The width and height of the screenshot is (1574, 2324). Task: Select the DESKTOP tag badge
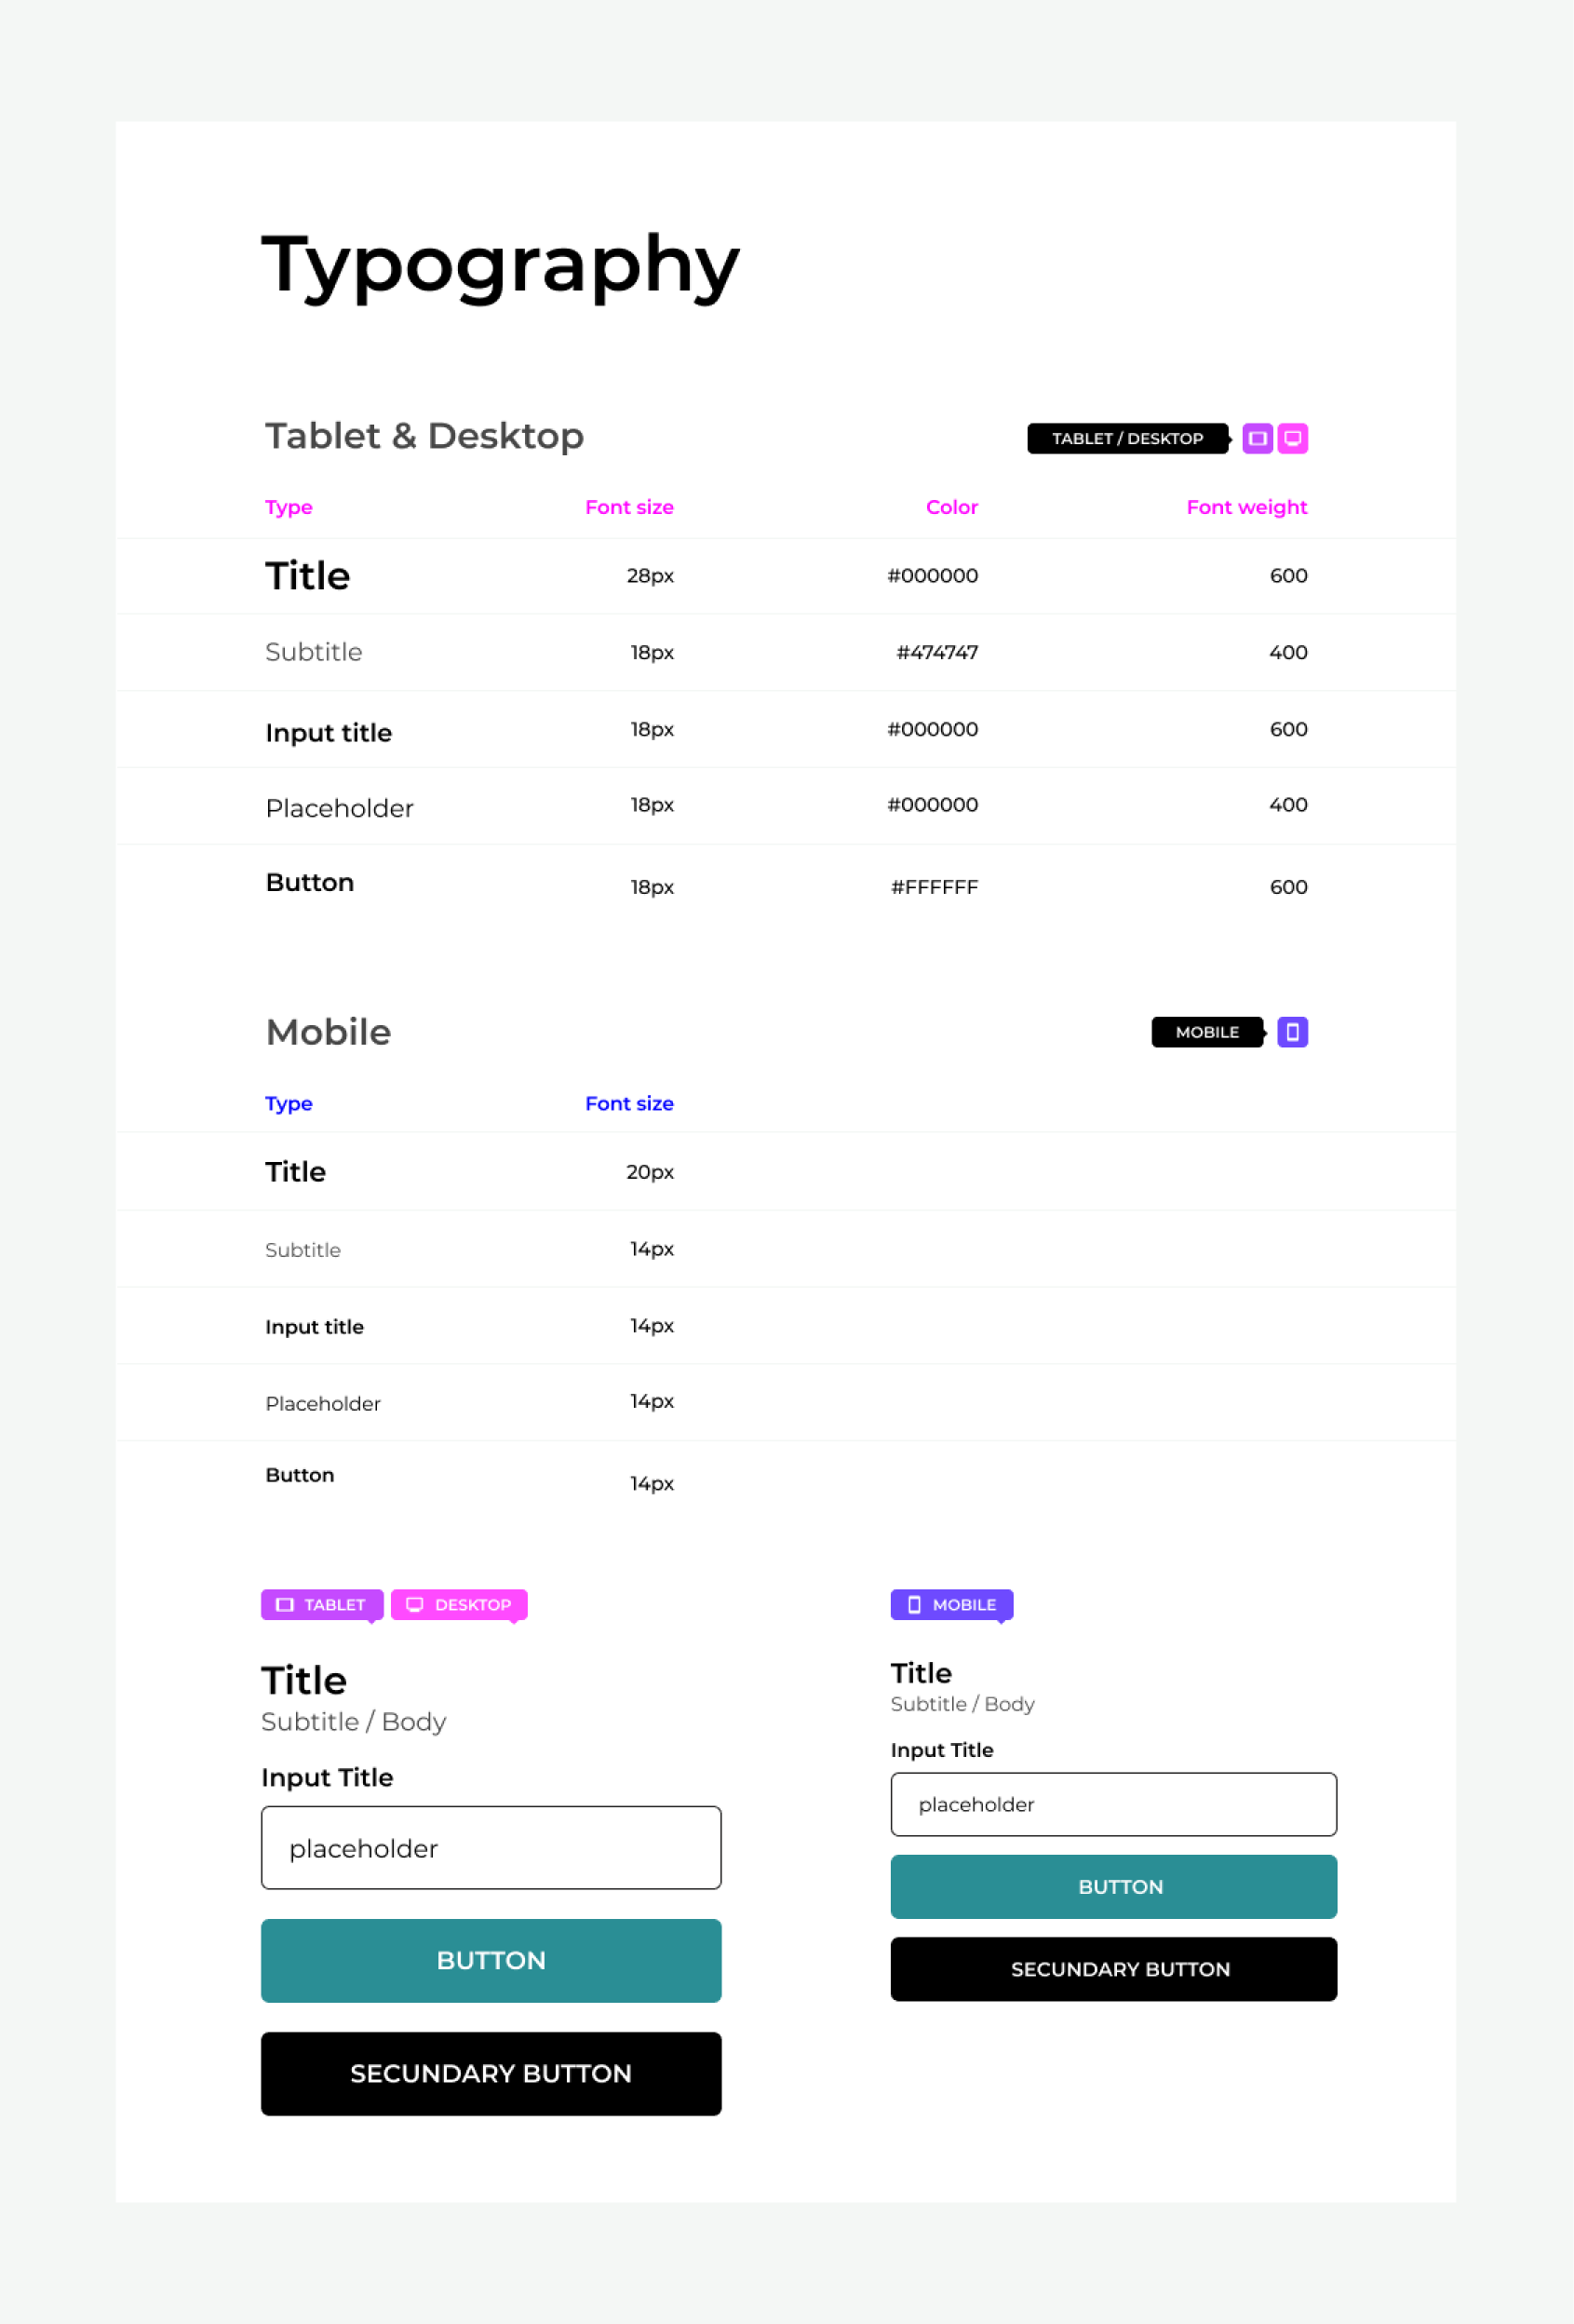459,1604
